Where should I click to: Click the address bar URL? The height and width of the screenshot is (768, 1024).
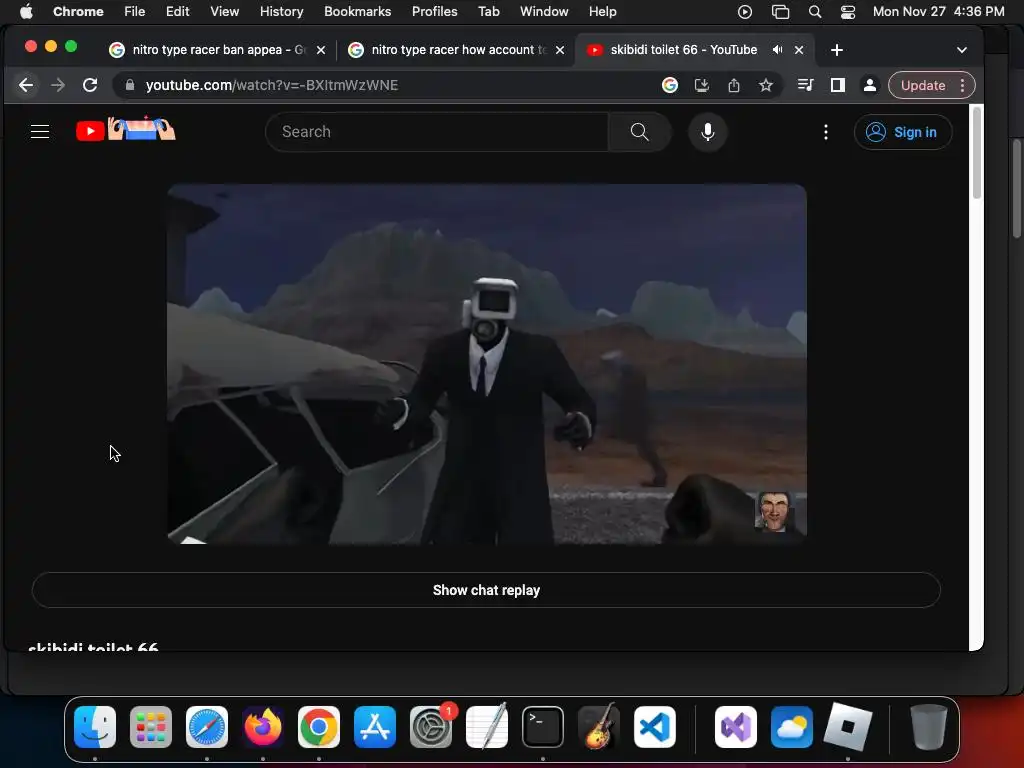click(271, 85)
